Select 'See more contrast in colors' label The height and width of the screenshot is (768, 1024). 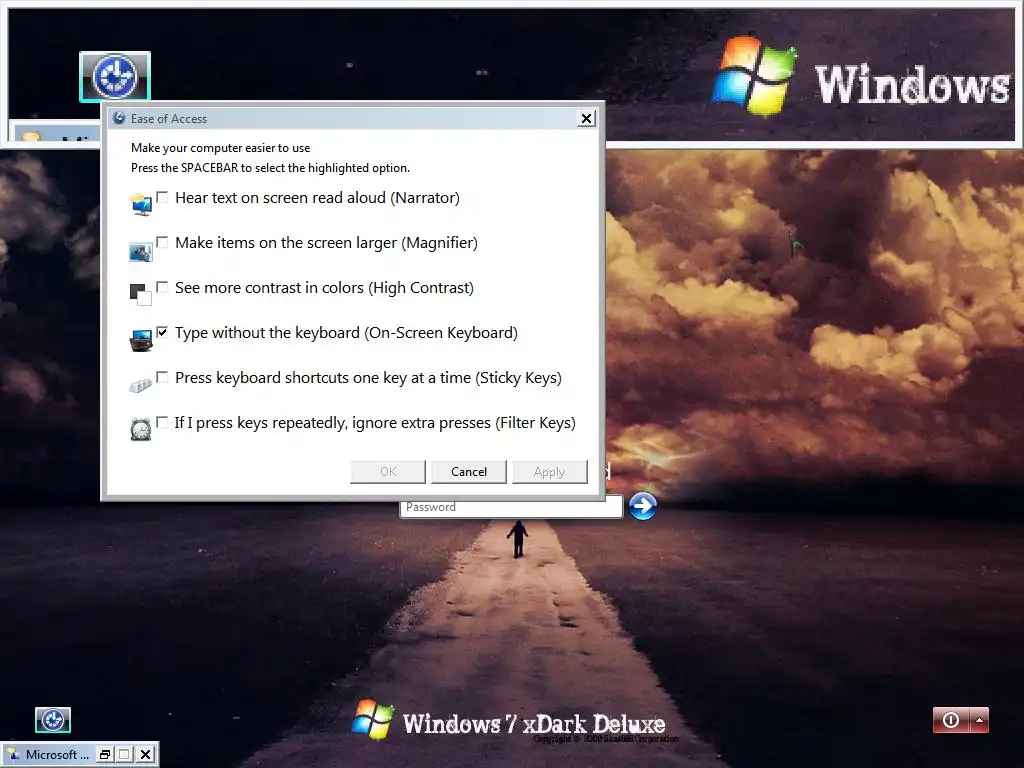click(269, 288)
